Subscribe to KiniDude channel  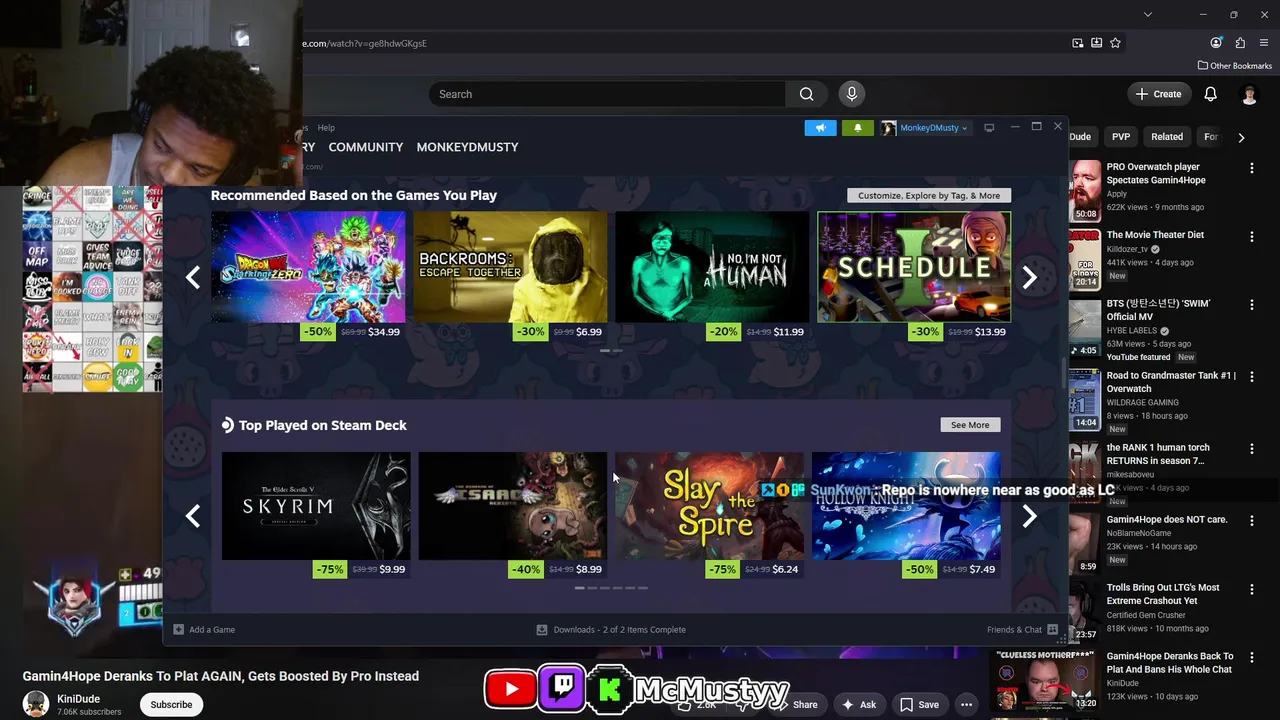pyautogui.click(x=171, y=704)
